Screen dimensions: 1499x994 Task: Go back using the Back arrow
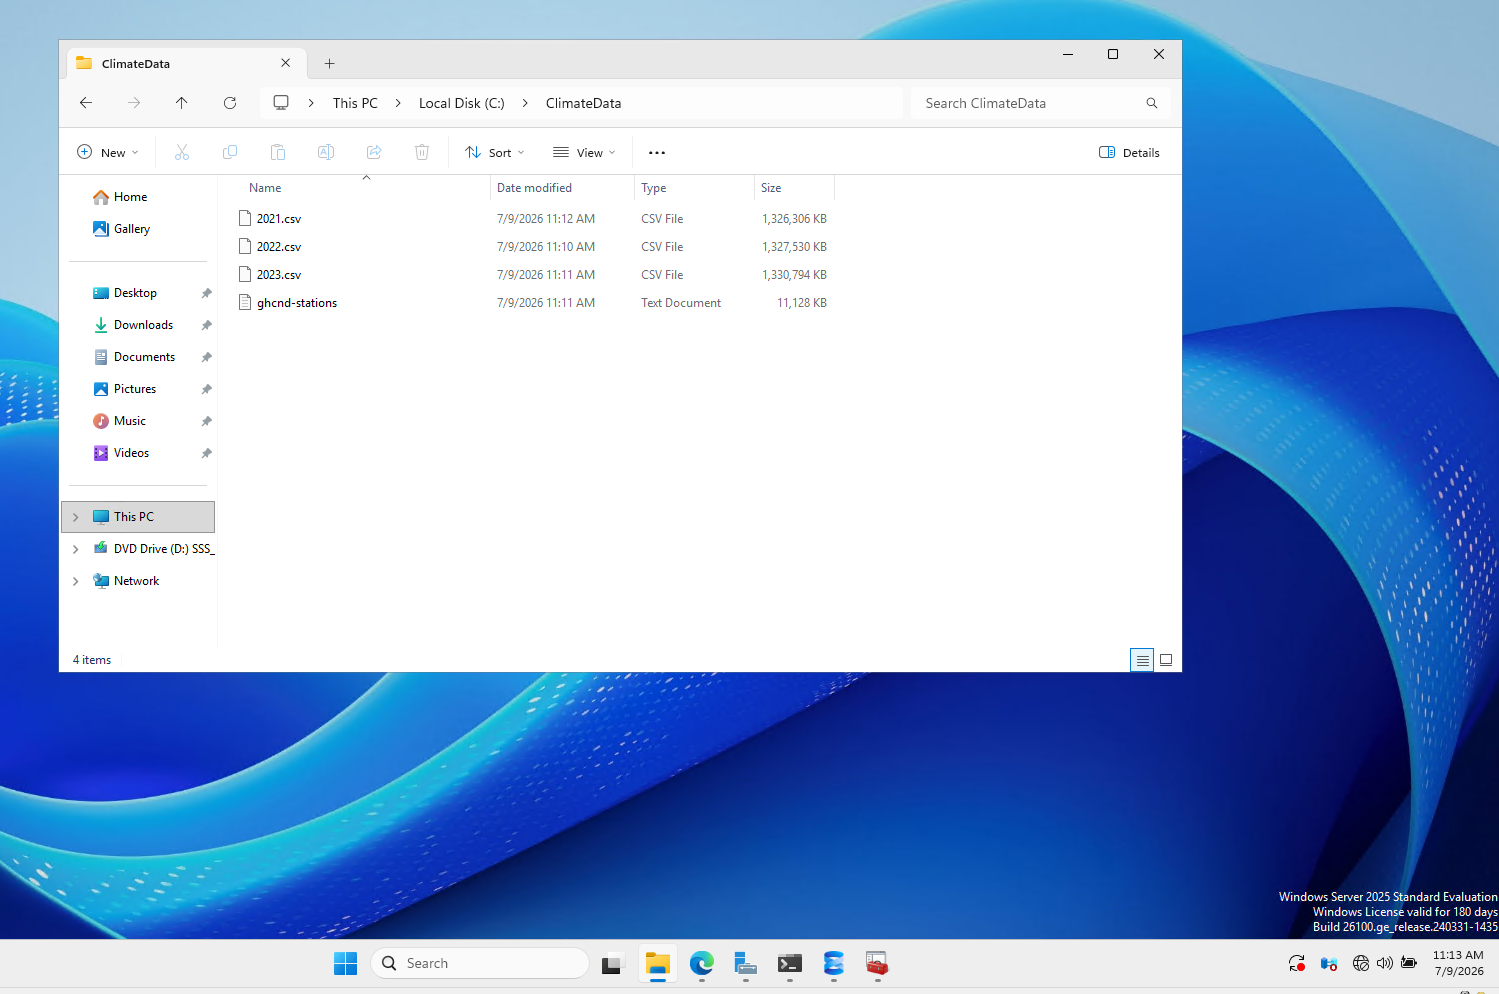[86, 103]
